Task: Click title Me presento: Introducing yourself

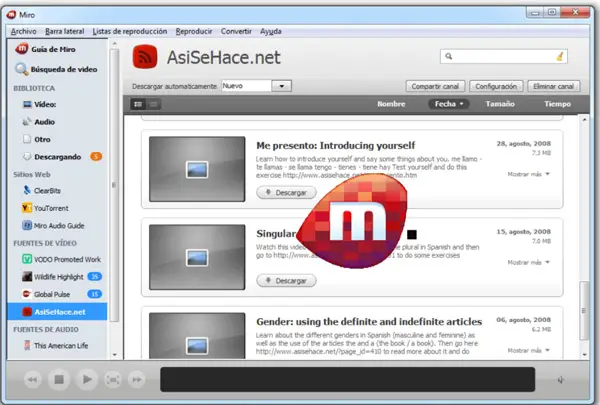Action: pyautogui.click(x=336, y=145)
